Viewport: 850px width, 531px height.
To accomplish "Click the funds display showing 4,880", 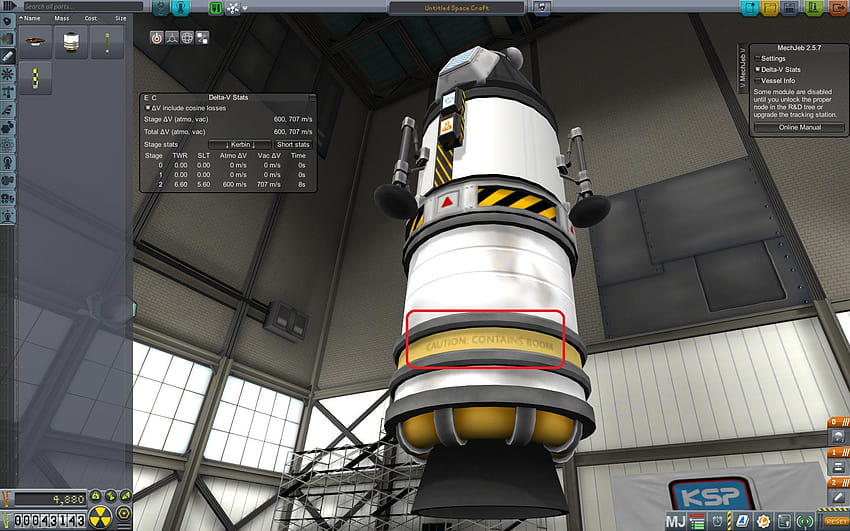I will point(50,499).
